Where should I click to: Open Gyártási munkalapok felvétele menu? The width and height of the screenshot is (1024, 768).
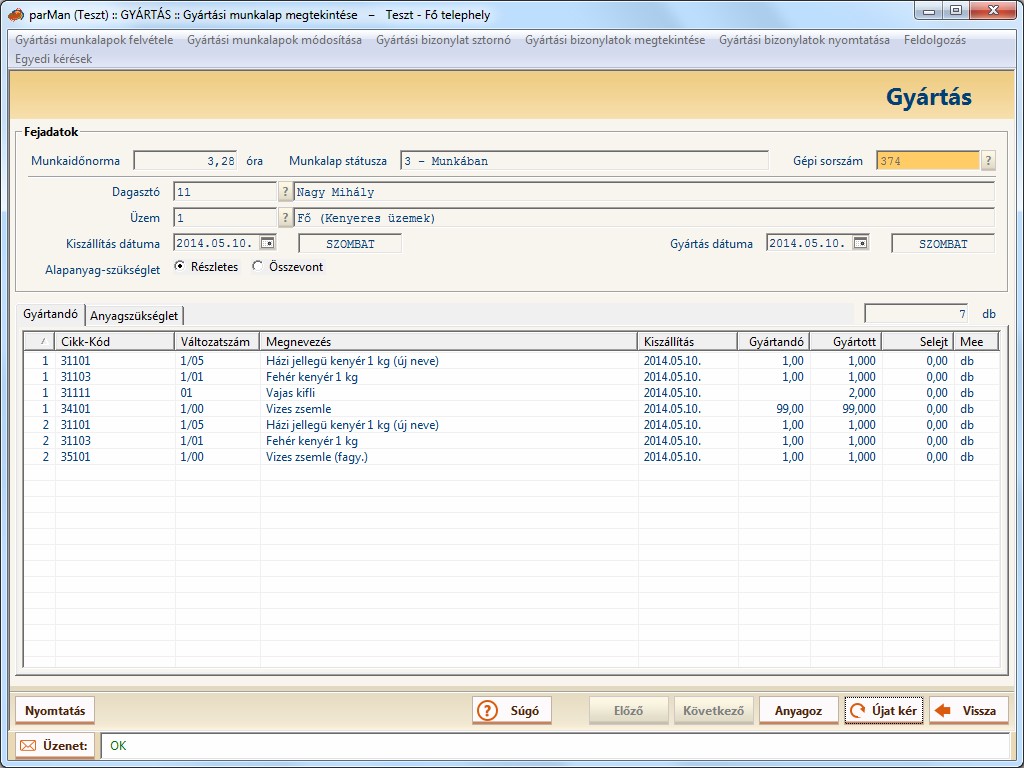94,40
